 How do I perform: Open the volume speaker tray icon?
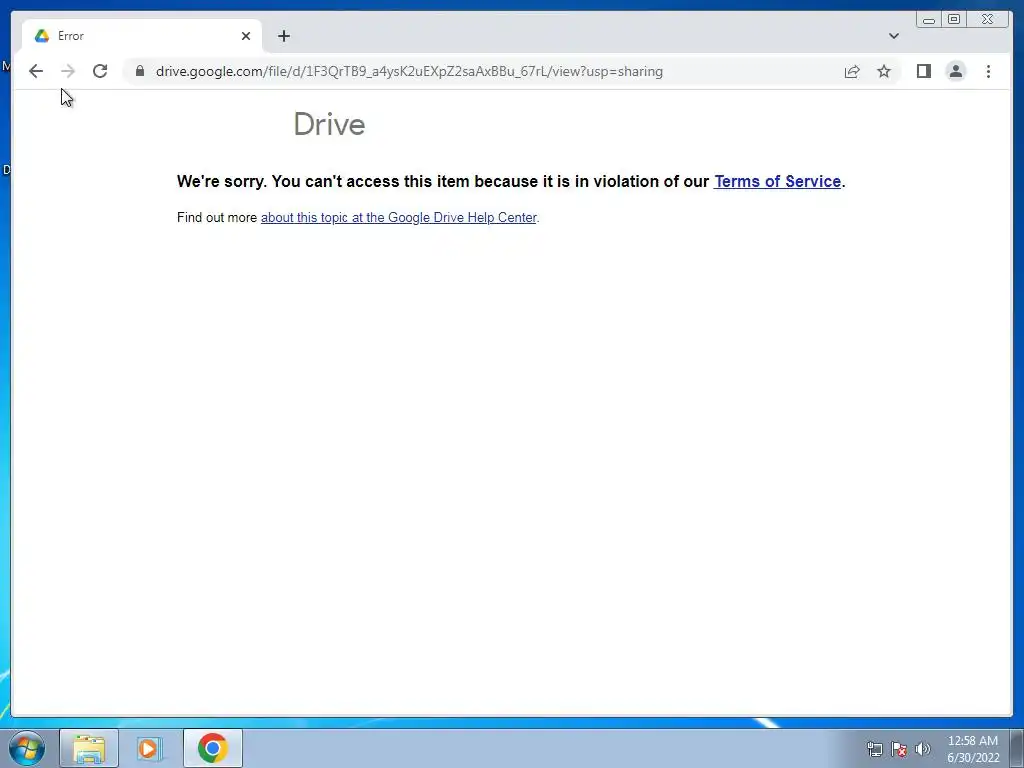[x=923, y=749]
